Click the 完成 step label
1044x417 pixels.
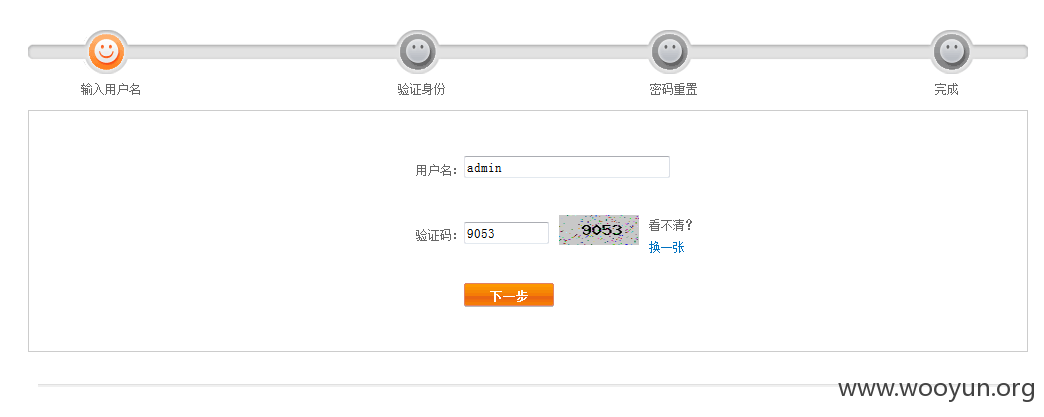tap(946, 89)
